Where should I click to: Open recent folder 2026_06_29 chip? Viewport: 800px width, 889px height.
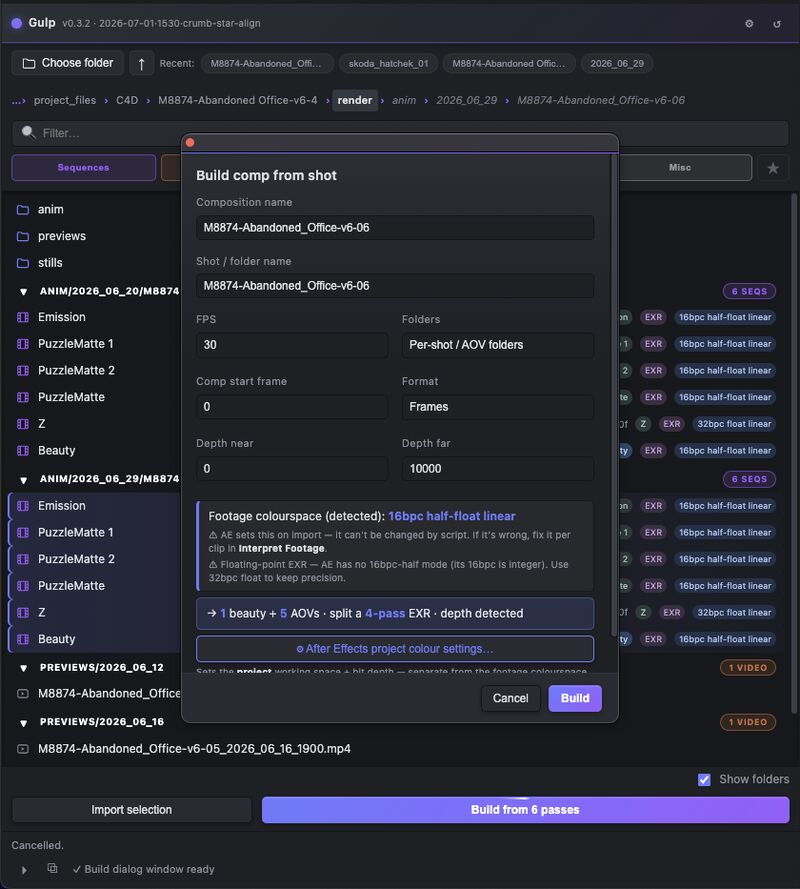617,64
